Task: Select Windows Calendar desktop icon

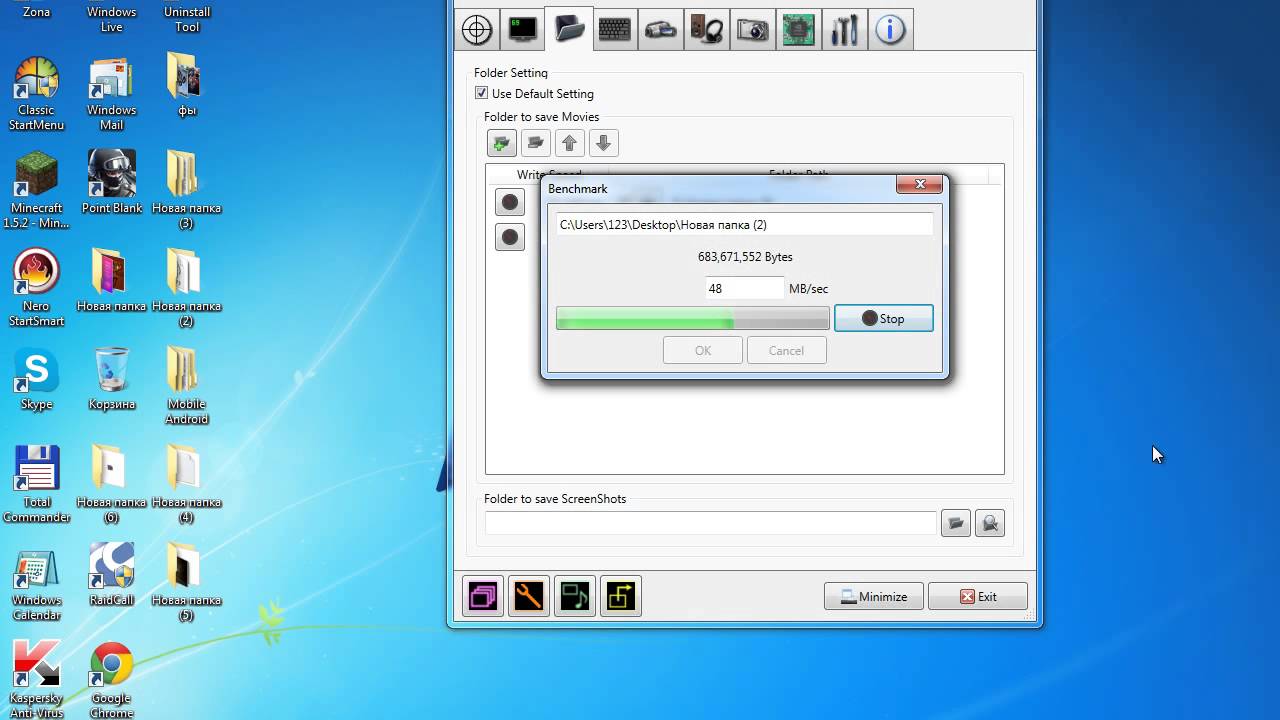Action: (36, 583)
